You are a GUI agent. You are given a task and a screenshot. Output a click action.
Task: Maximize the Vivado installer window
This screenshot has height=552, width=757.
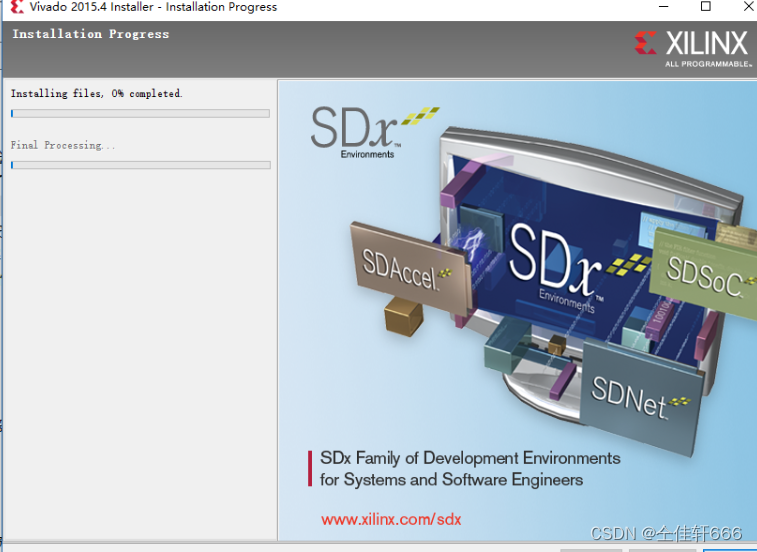coord(705,7)
